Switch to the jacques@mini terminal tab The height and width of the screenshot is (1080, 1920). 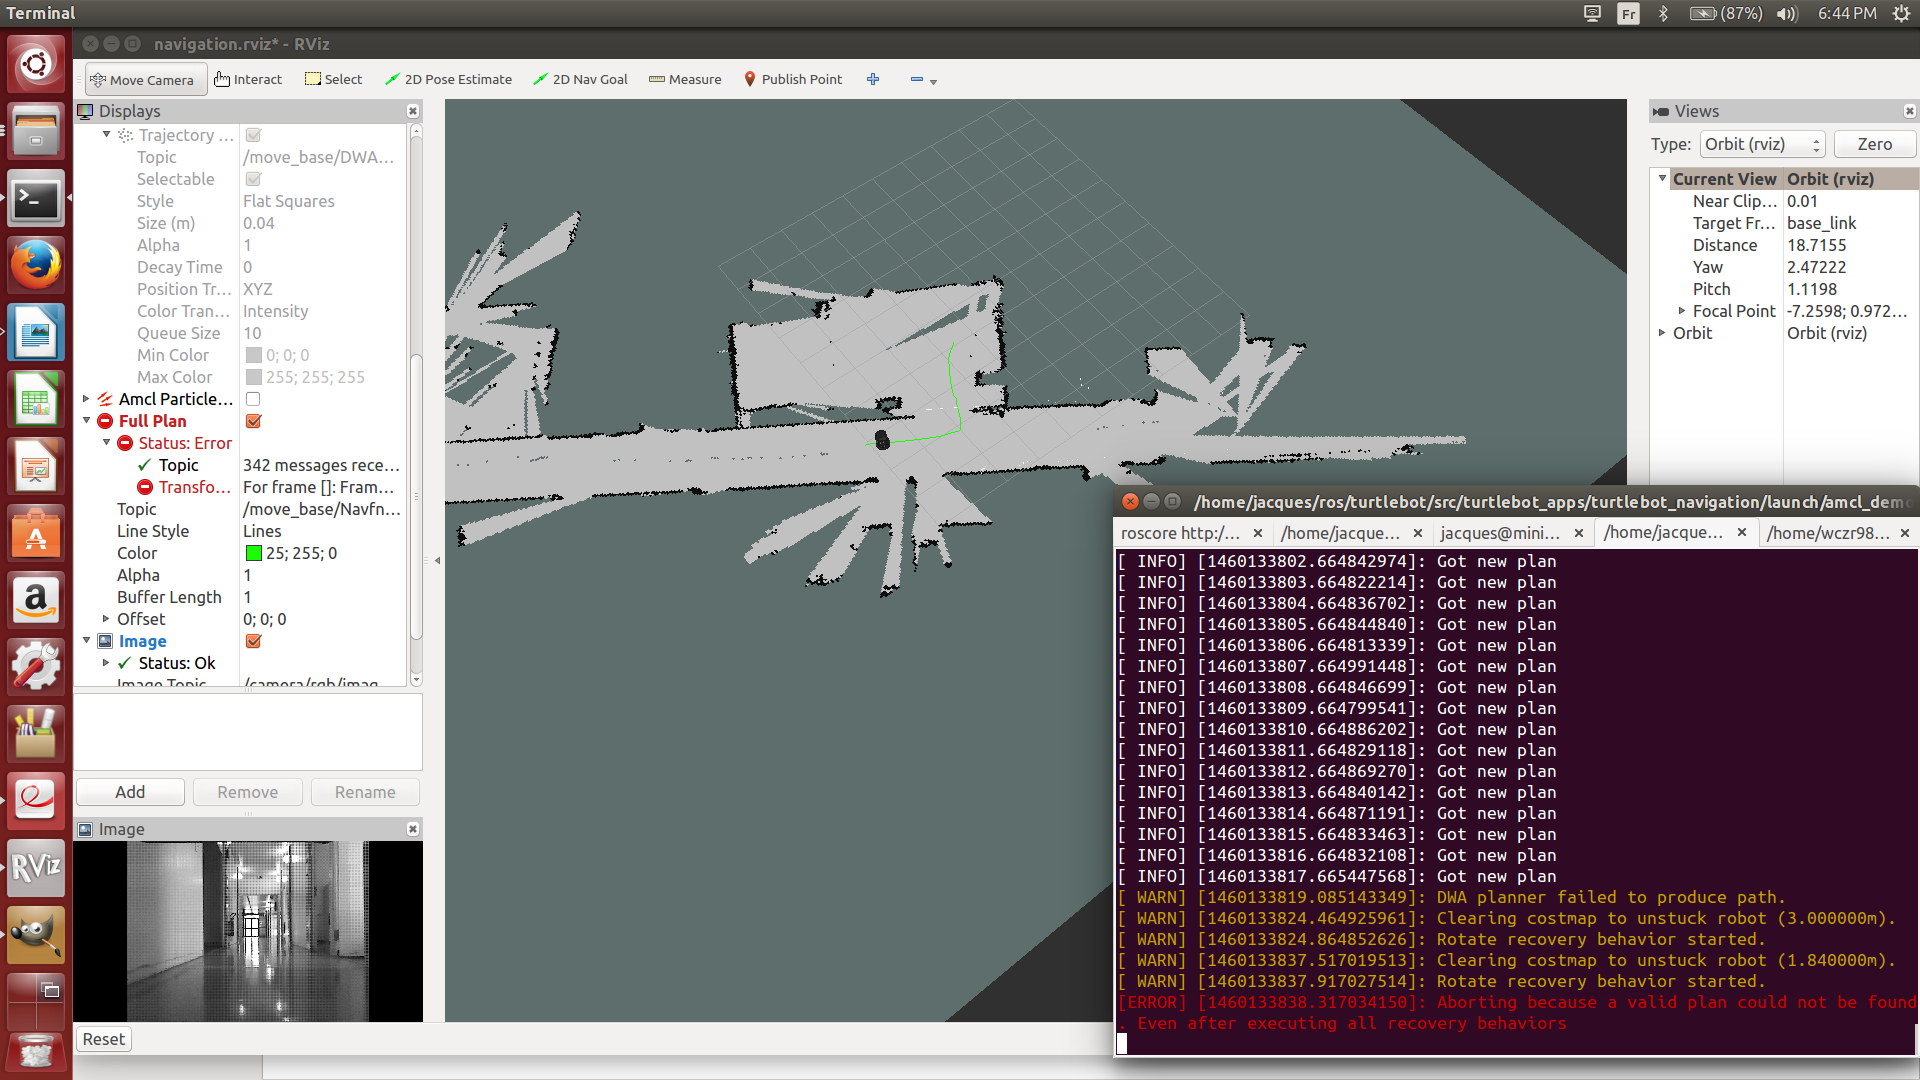coord(1500,533)
